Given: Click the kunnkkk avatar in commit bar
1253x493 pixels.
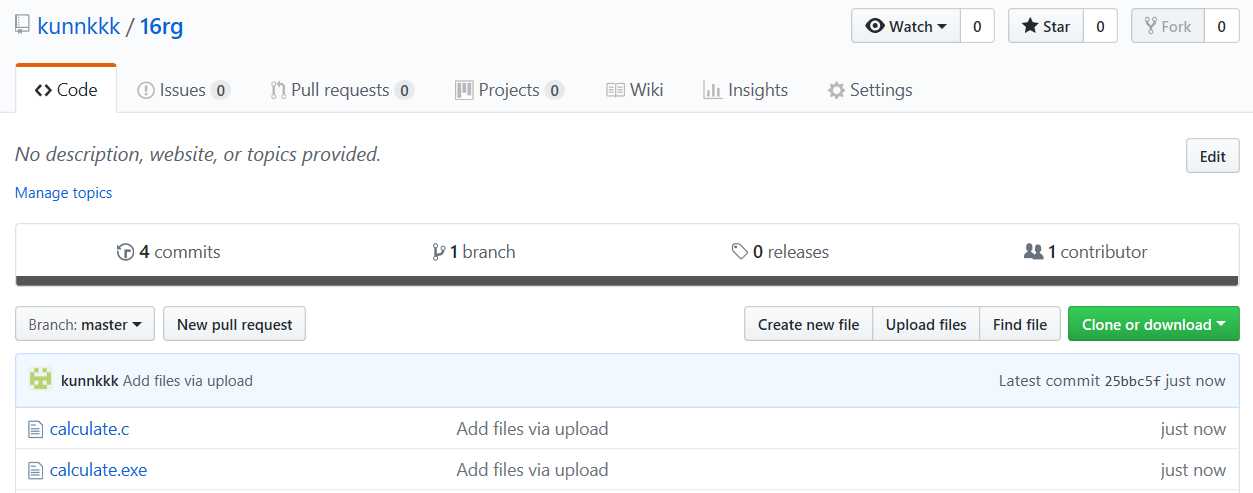Looking at the screenshot, I should pos(41,380).
